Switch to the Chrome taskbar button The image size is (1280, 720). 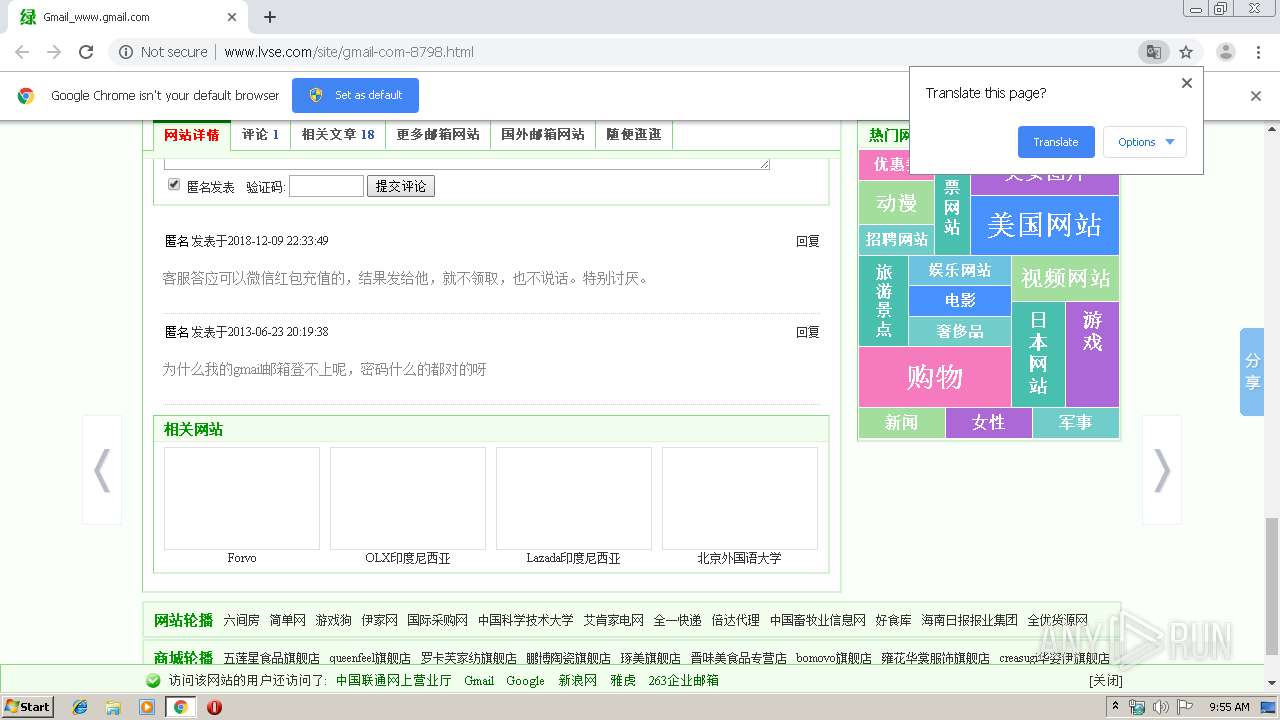[181, 707]
